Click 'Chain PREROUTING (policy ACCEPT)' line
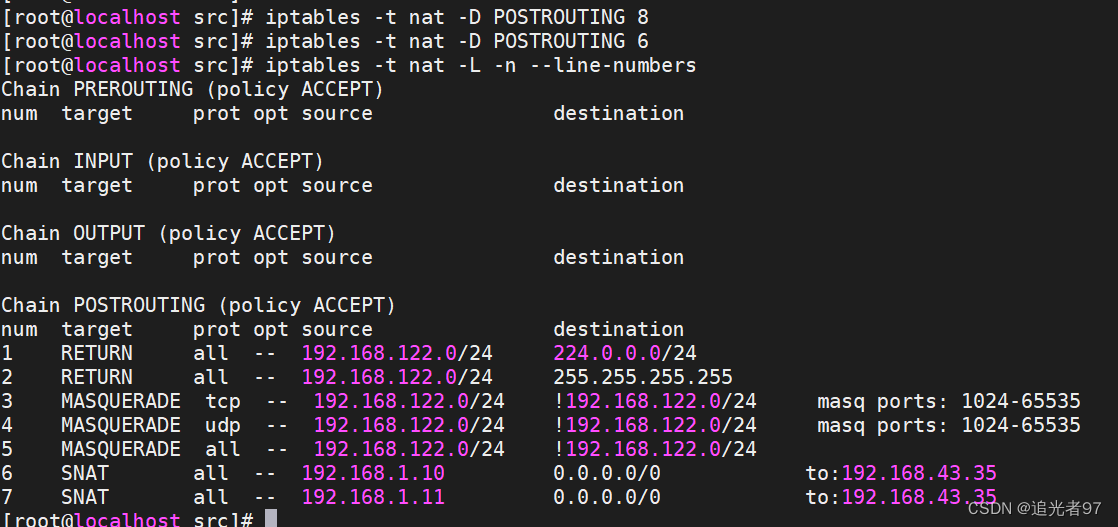 (193, 90)
